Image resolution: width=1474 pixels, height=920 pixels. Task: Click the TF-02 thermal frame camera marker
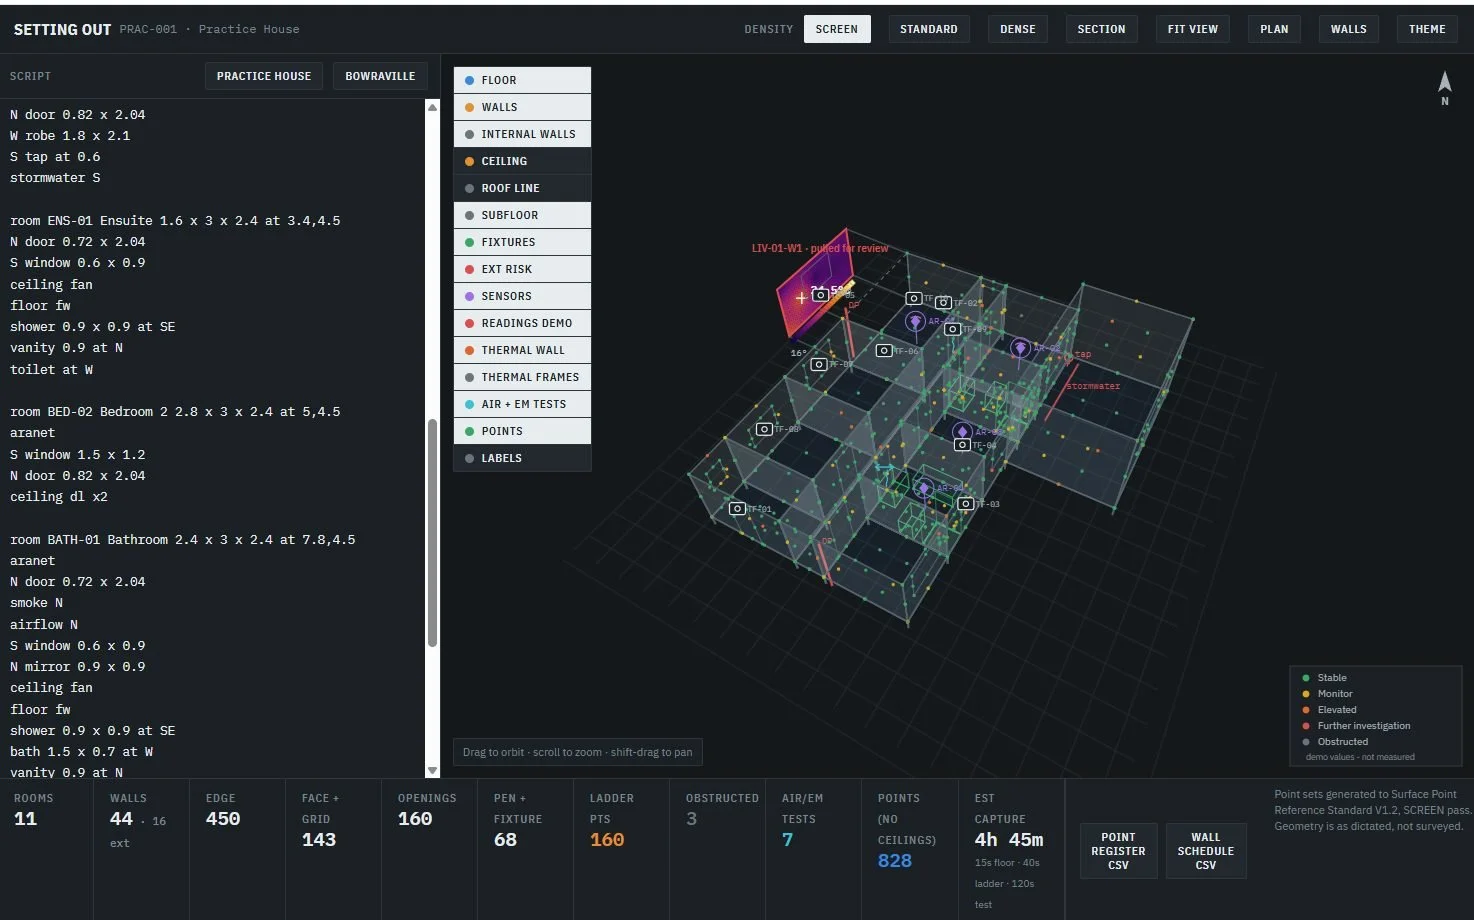point(943,303)
